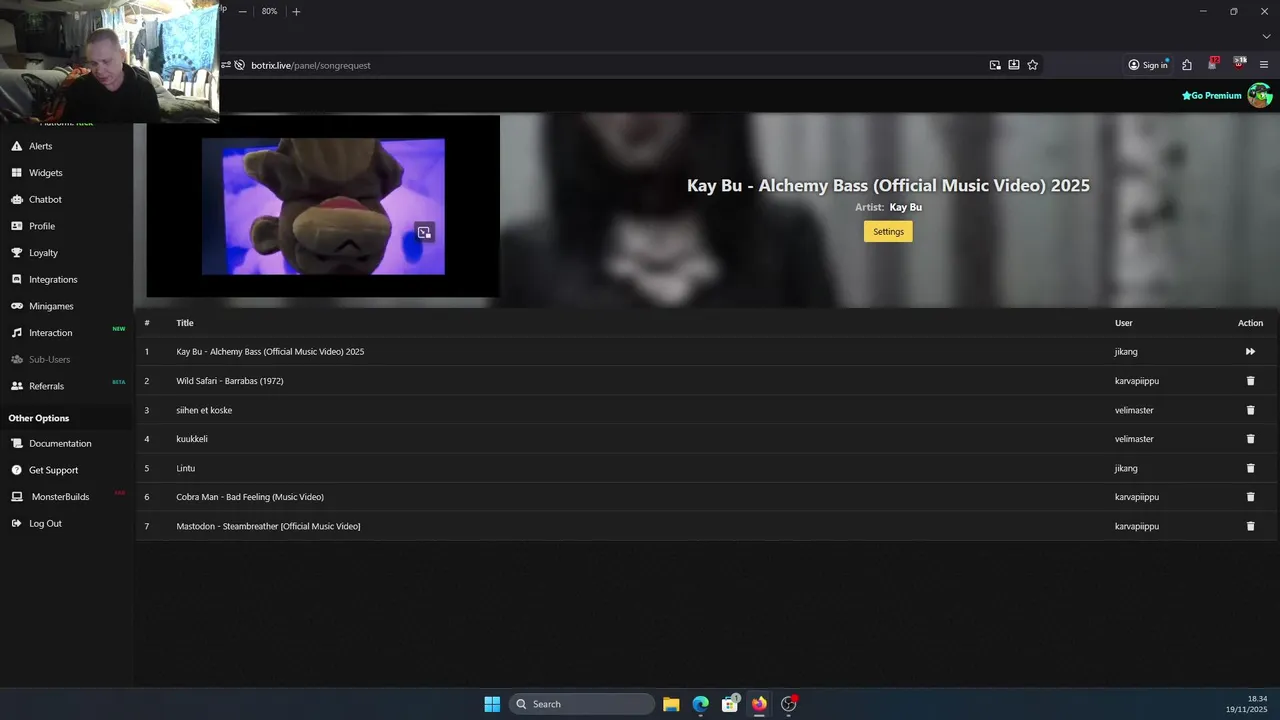Viewport: 1280px width, 720px height.
Task: Click the User column header
Action: (x=1124, y=323)
